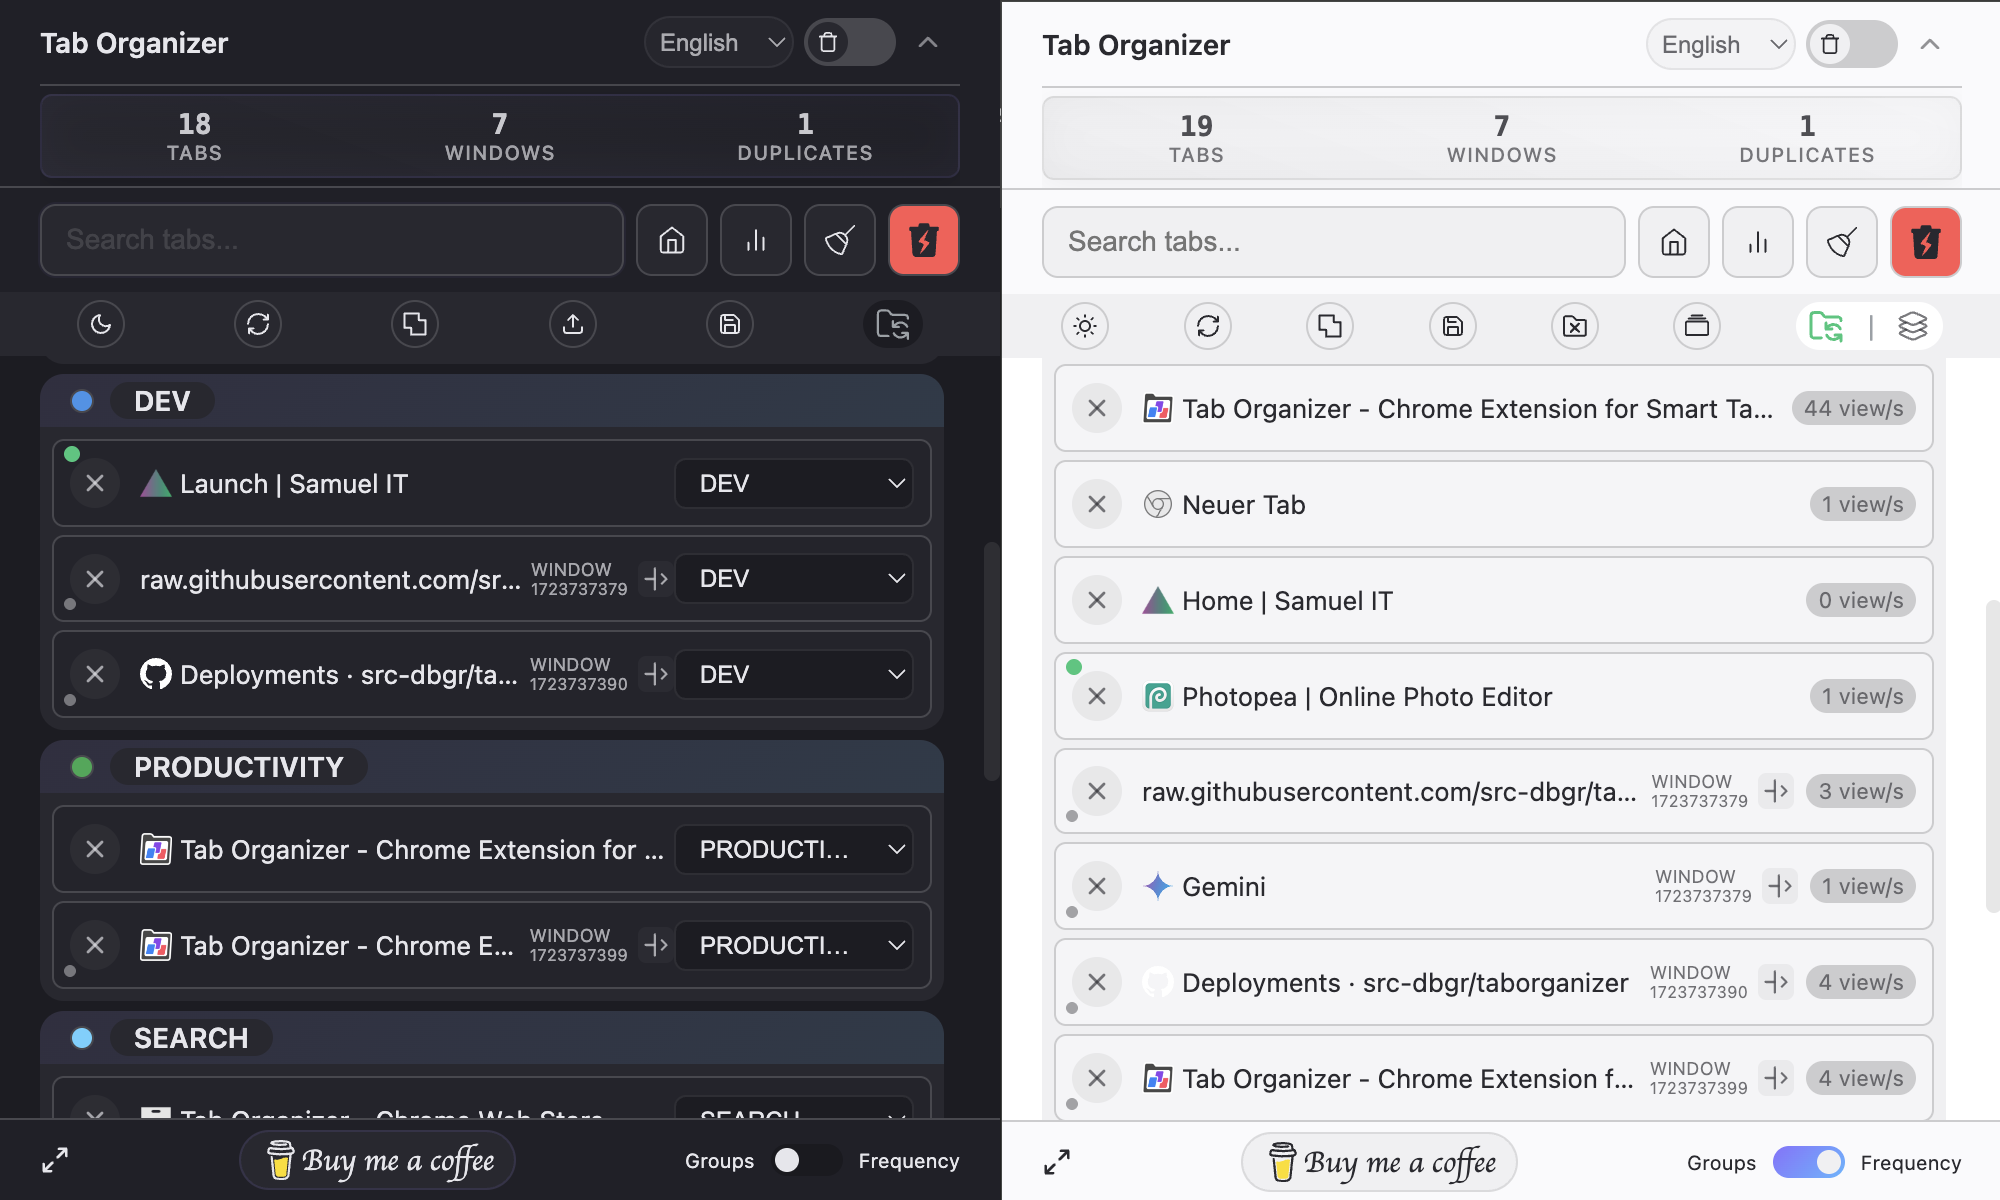Open English language dropdown in light panel
The height and width of the screenshot is (1200, 2000).
[x=1721, y=45]
